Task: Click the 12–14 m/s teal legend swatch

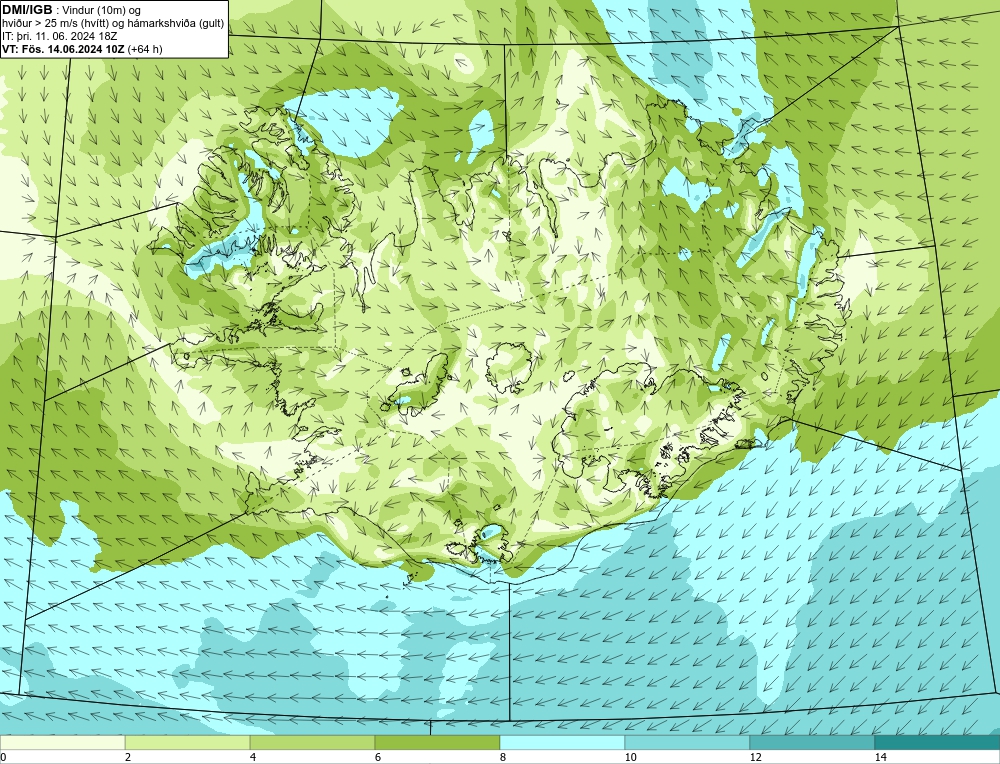Action: click(x=812, y=743)
